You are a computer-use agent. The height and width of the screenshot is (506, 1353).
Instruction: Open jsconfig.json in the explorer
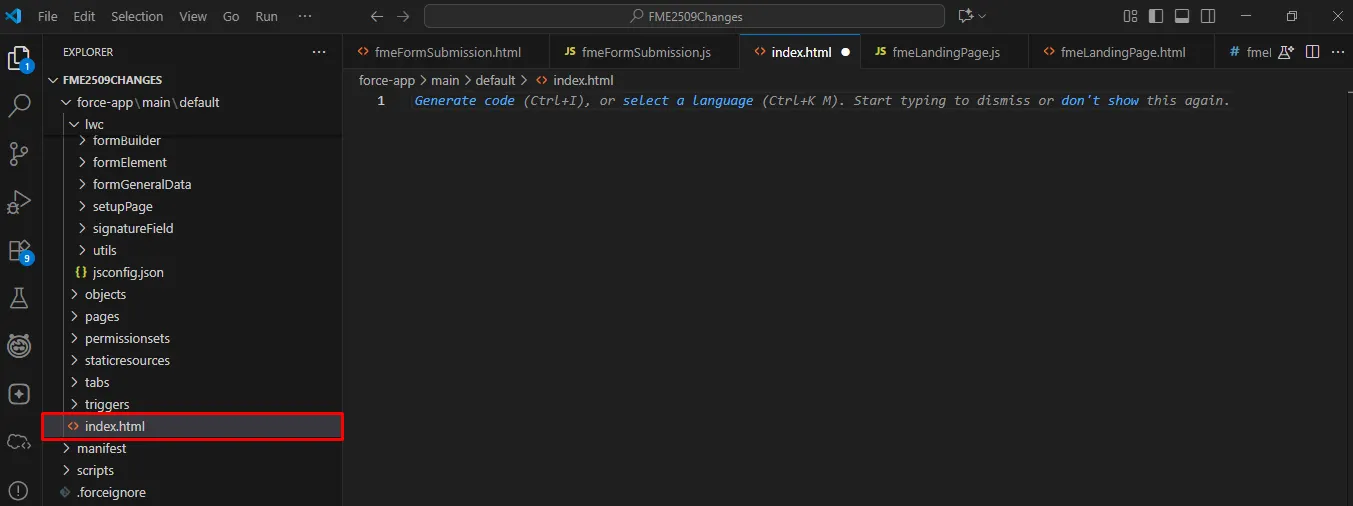click(128, 272)
